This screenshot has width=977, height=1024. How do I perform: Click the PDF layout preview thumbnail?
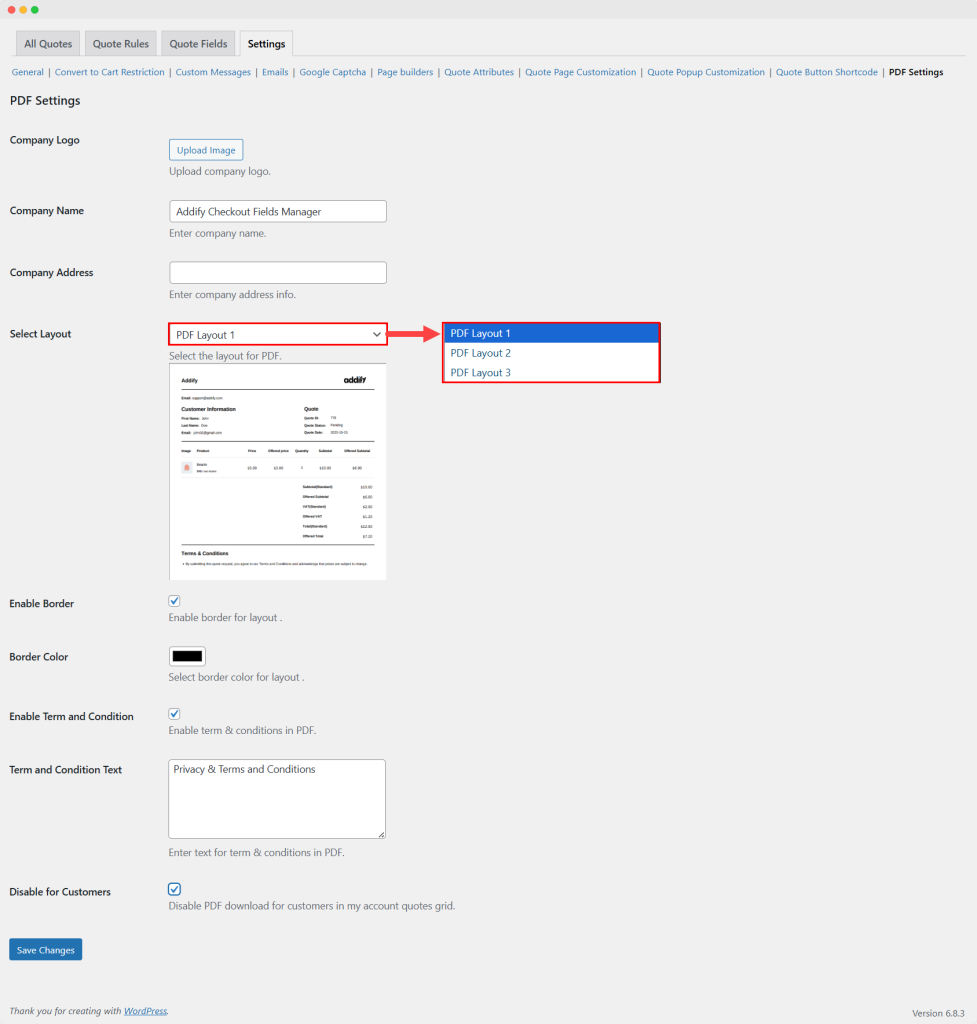coord(277,472)
